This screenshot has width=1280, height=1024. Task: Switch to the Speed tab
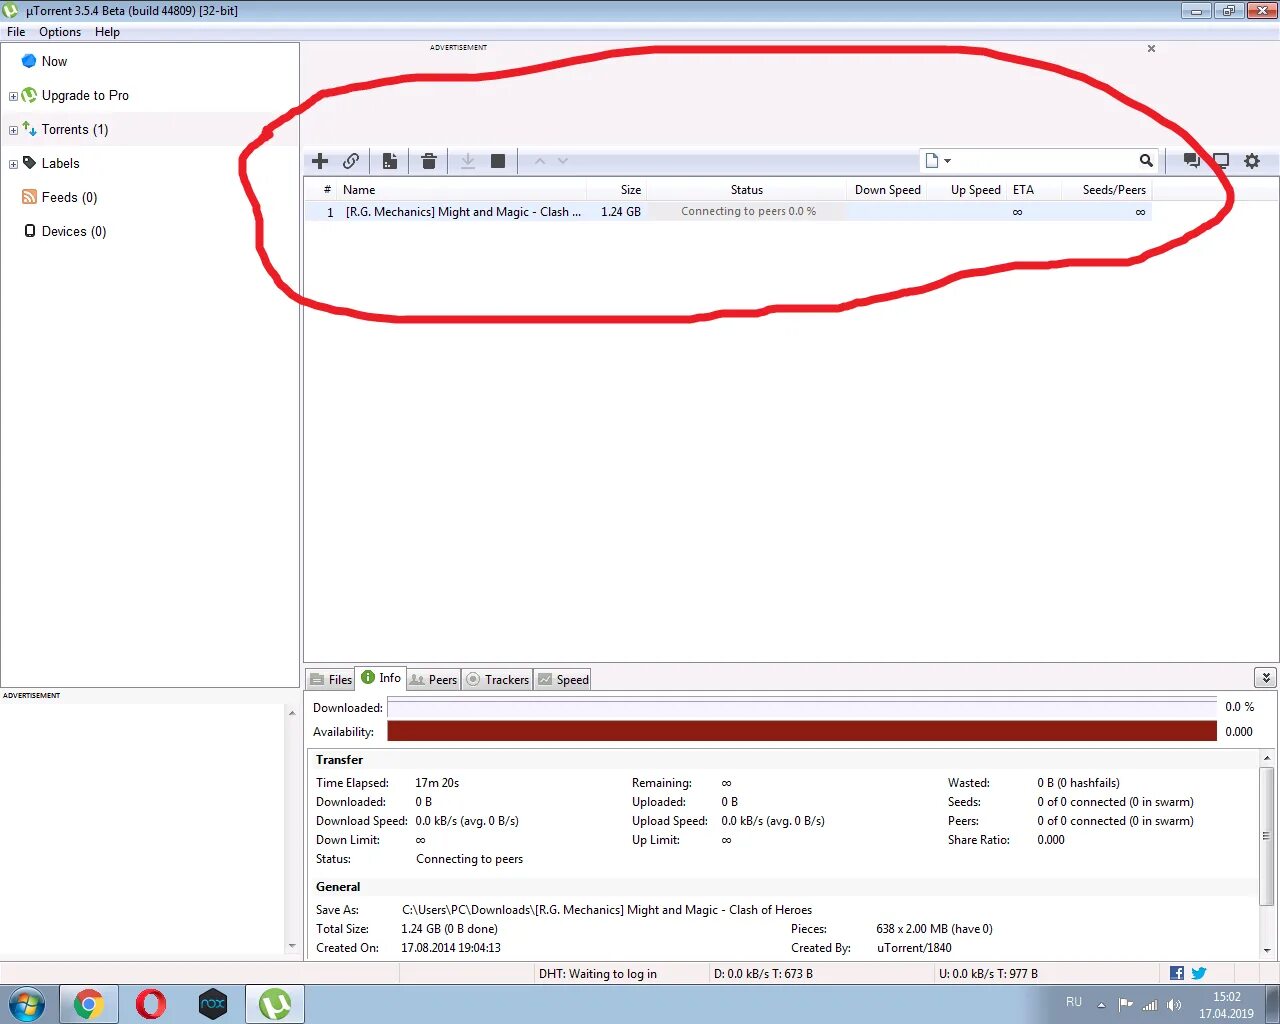[x=563, y=679]
